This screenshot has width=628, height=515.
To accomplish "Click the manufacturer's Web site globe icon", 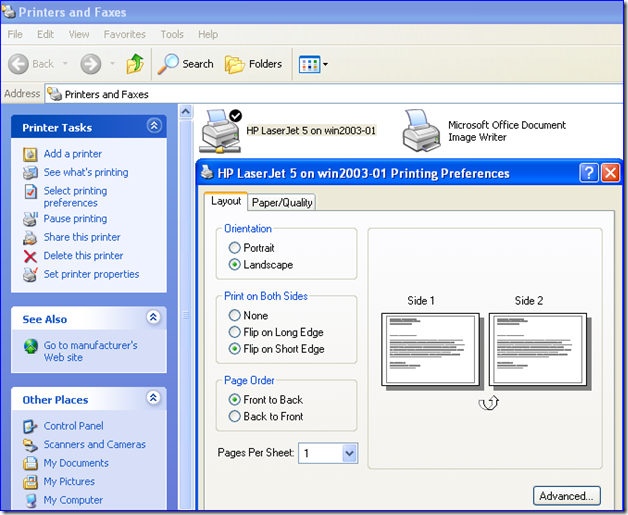I will 31,346.
